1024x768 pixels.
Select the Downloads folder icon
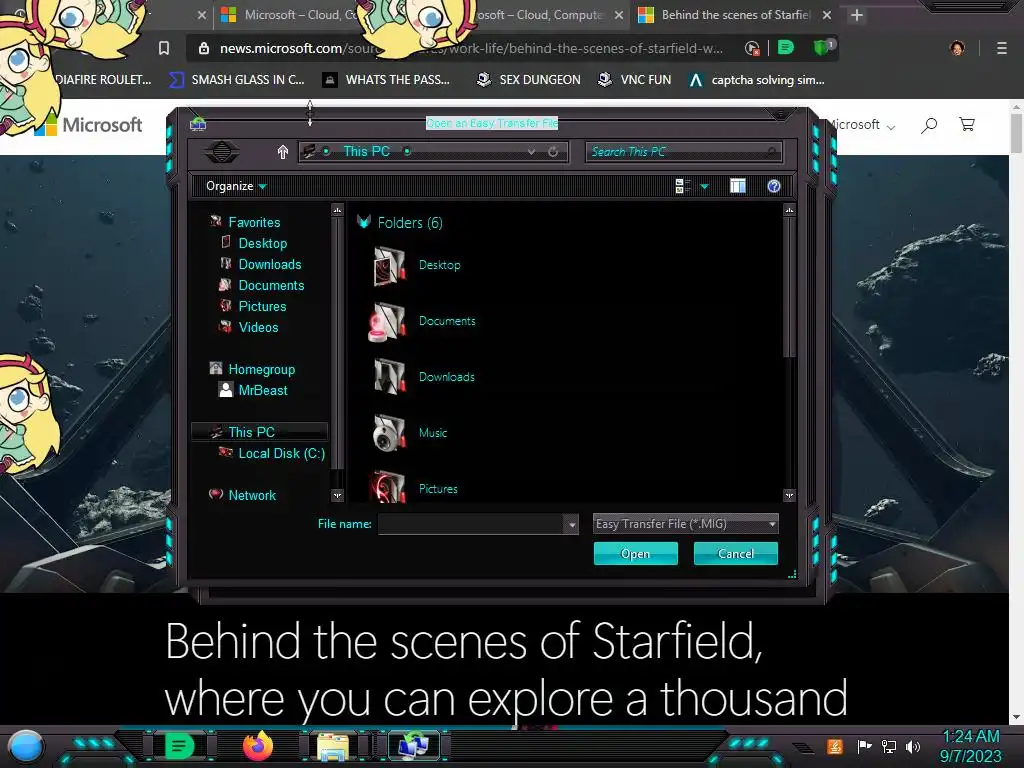coord(389,377)
